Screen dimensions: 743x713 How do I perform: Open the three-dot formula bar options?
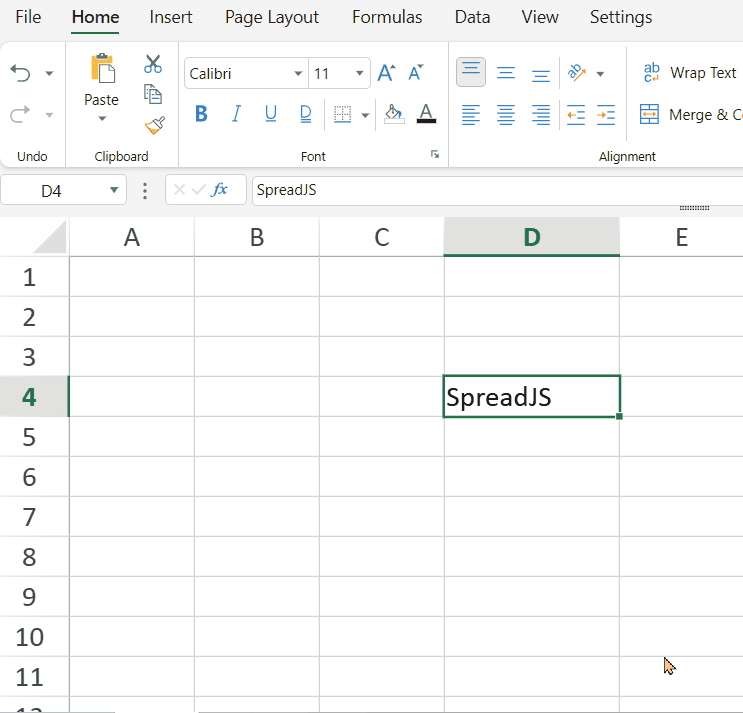145,190
